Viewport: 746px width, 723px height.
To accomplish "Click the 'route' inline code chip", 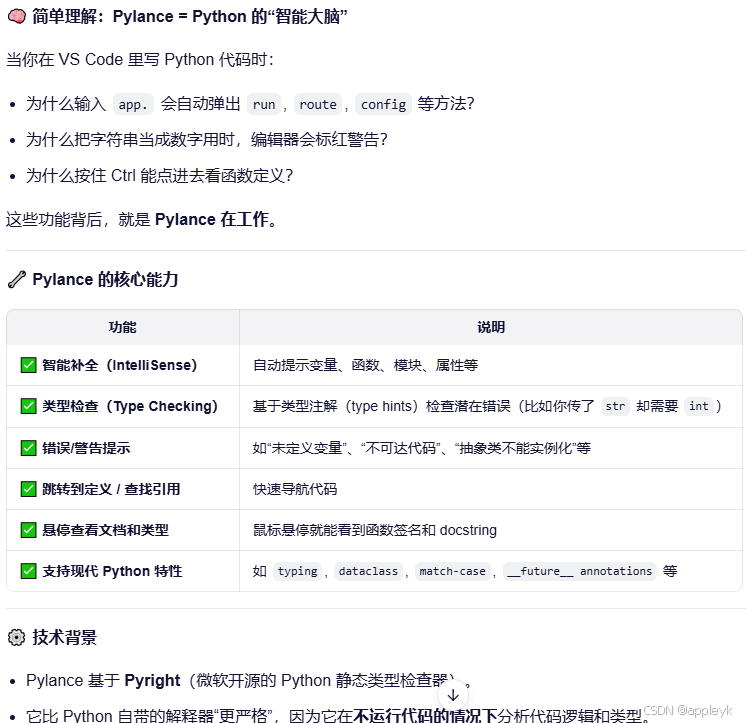I will click(x=318, y=104).
